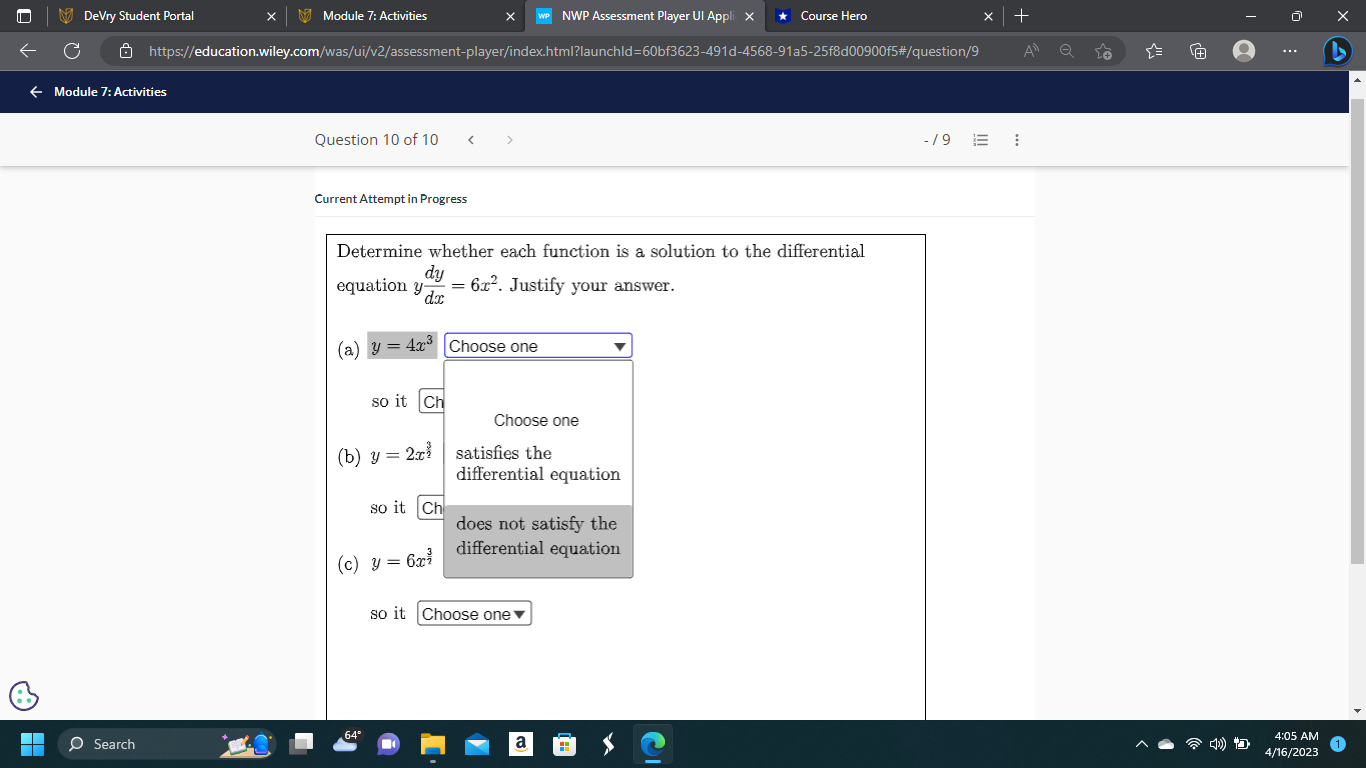Open the Amazon icon on the taskbar
Viewport: 1366px width, 768px height.
(520, 744)
